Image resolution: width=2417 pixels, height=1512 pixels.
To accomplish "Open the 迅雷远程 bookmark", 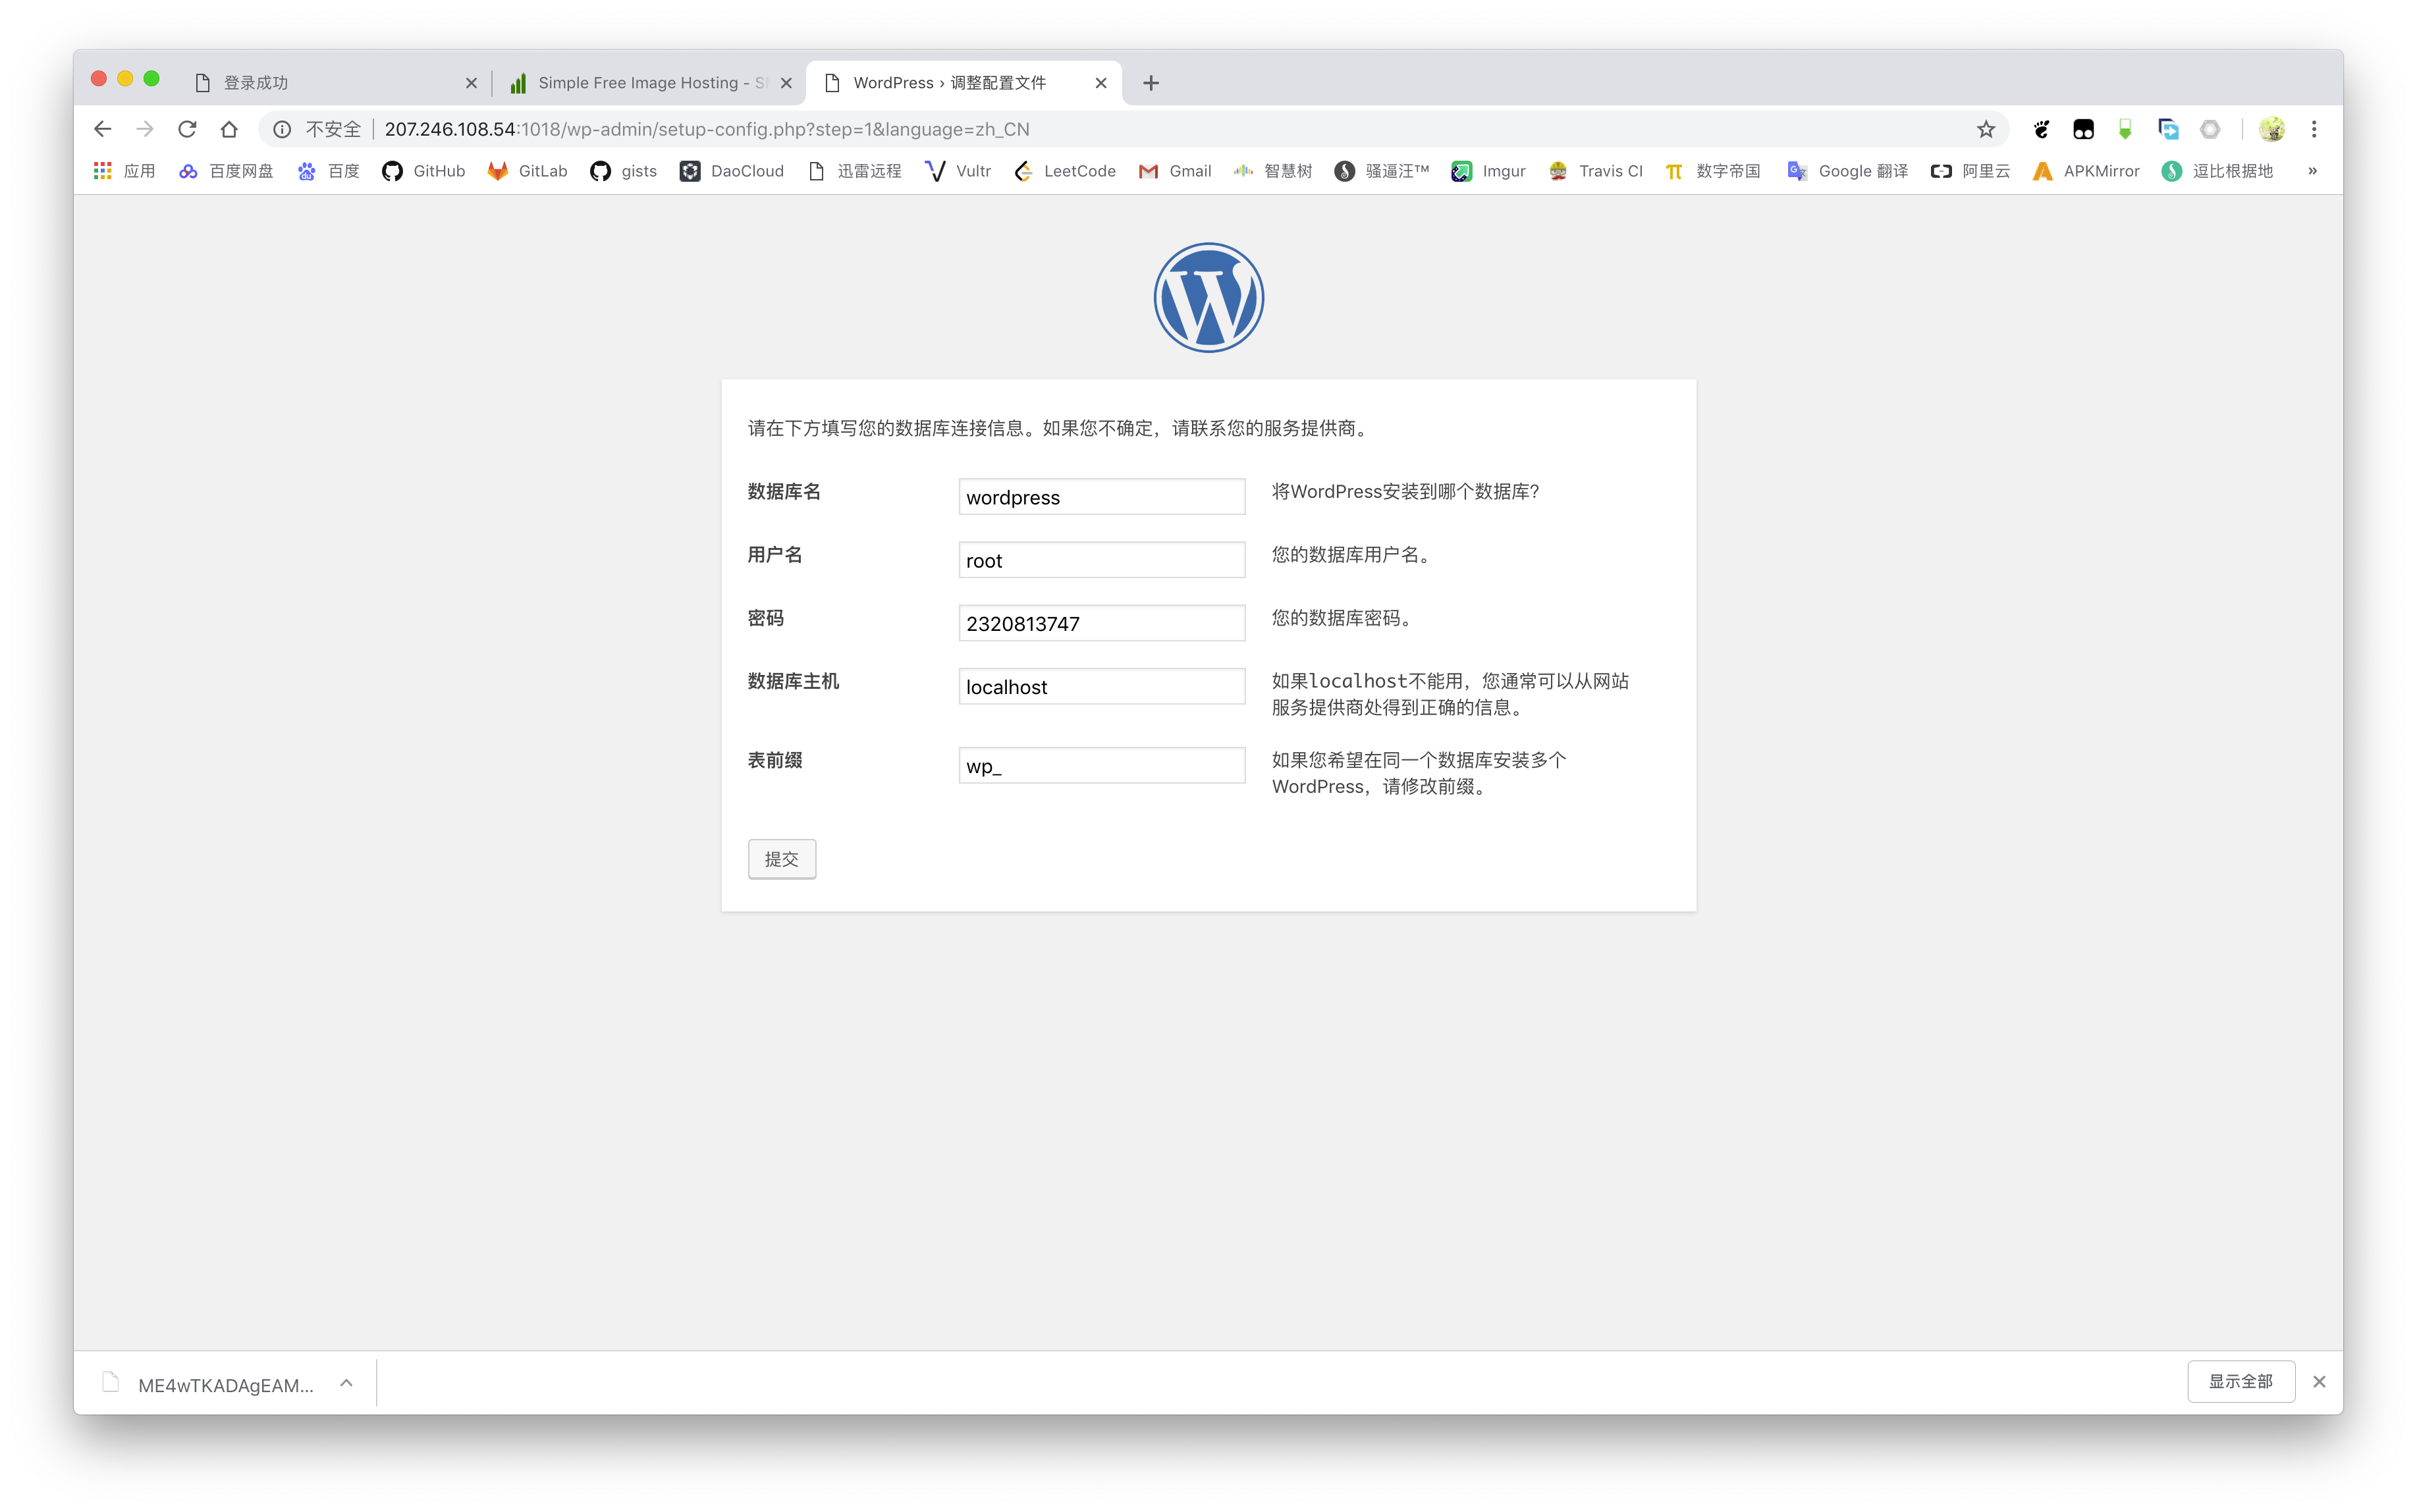I will click(855, 171).
